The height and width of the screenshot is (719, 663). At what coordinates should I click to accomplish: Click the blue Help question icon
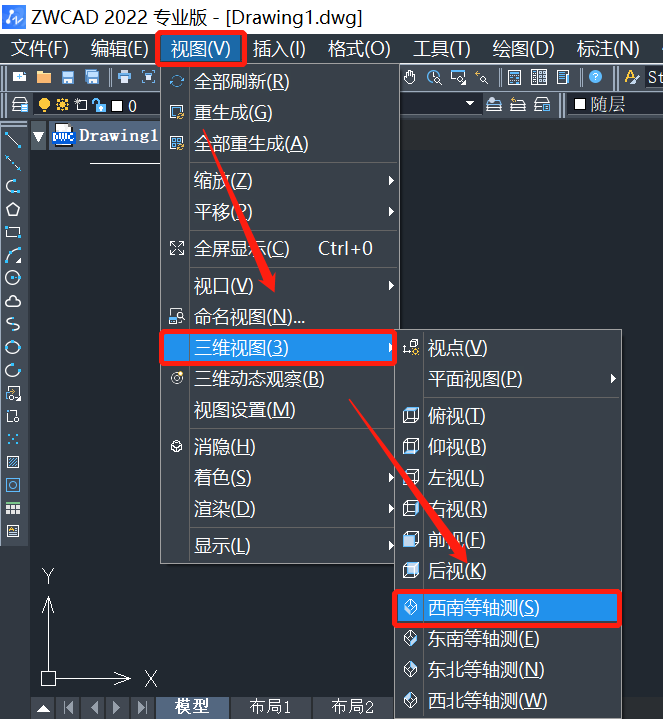click(595, 77)
